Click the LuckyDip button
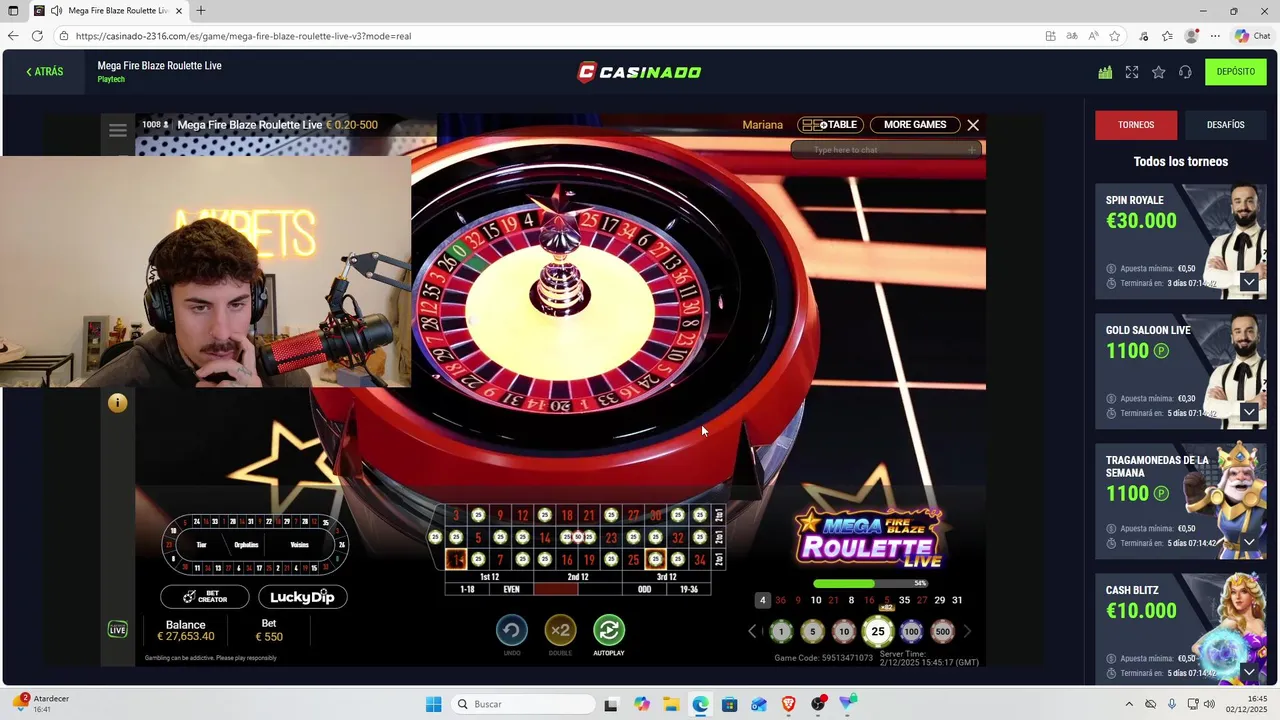The width and height of the screenshot is (1280, 720). [x=302, y=597]
